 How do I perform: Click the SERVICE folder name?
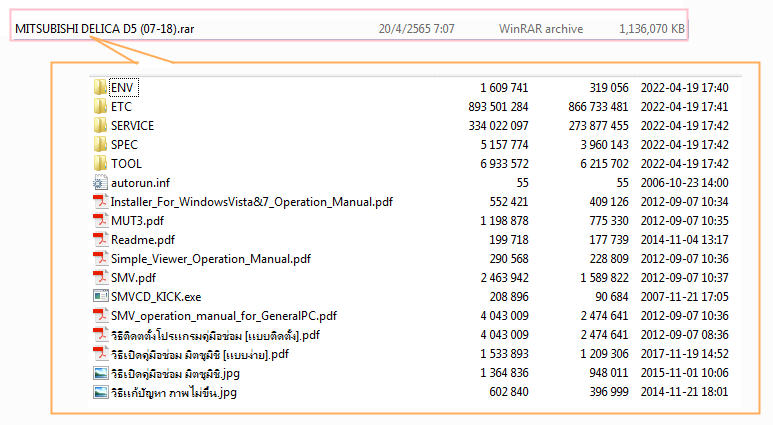[132, 126]
